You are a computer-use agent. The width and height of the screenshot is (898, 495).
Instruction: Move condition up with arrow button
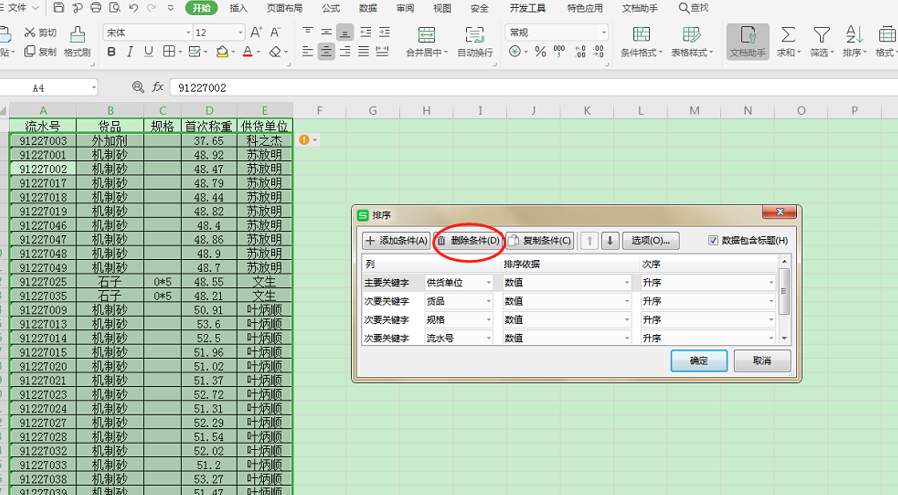[589, 241]
